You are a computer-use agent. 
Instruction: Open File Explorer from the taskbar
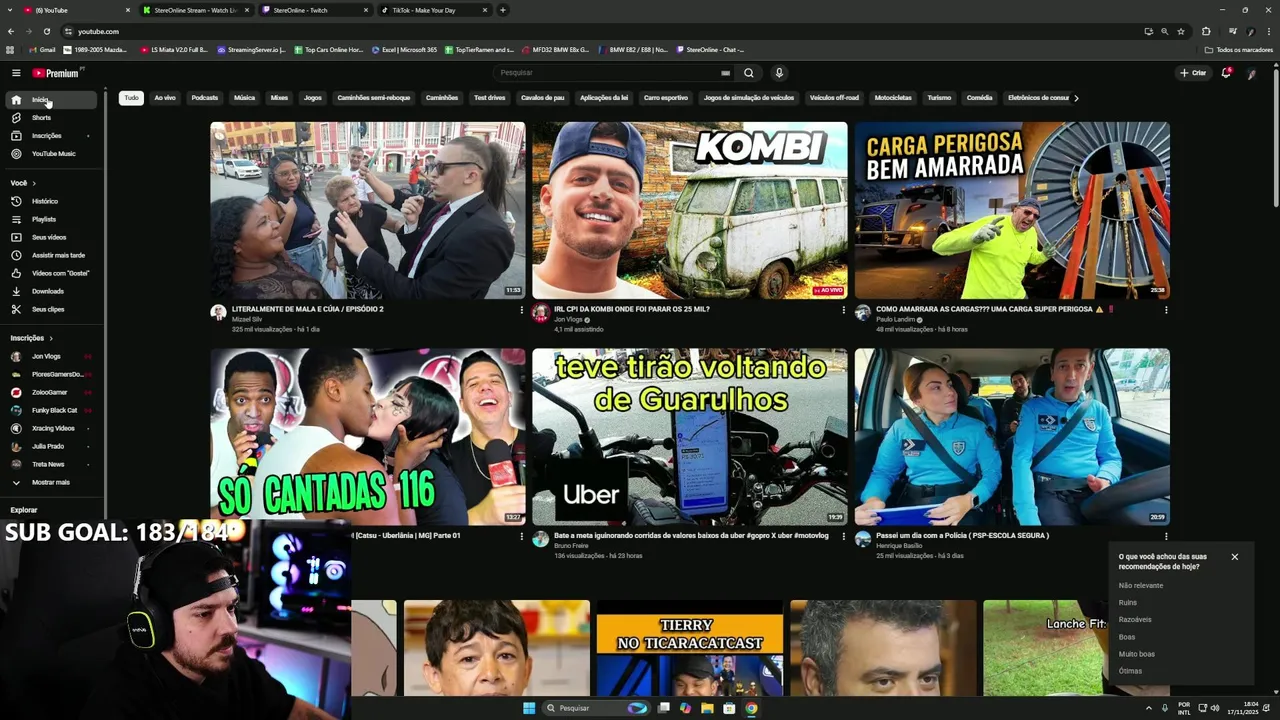(x=707, y=708)
